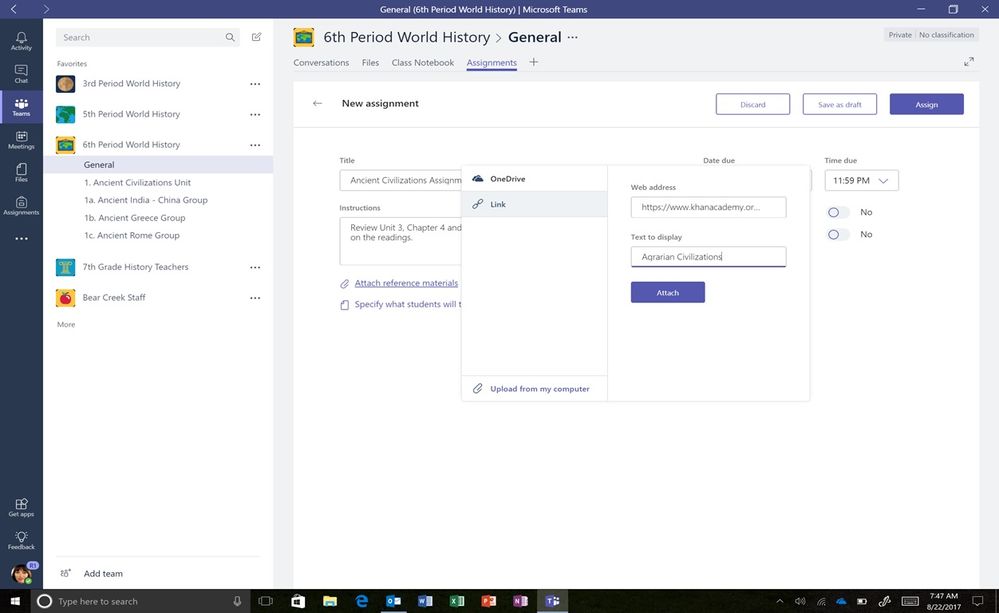This screenshot has width=999, height=613.
Task: Select the Teams icon in rail
Action: click(x=21, y=106)
